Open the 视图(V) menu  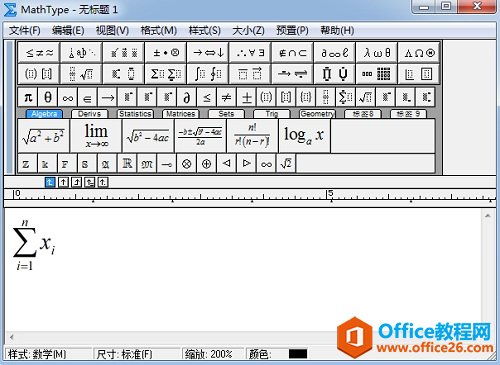coord(112,31)
